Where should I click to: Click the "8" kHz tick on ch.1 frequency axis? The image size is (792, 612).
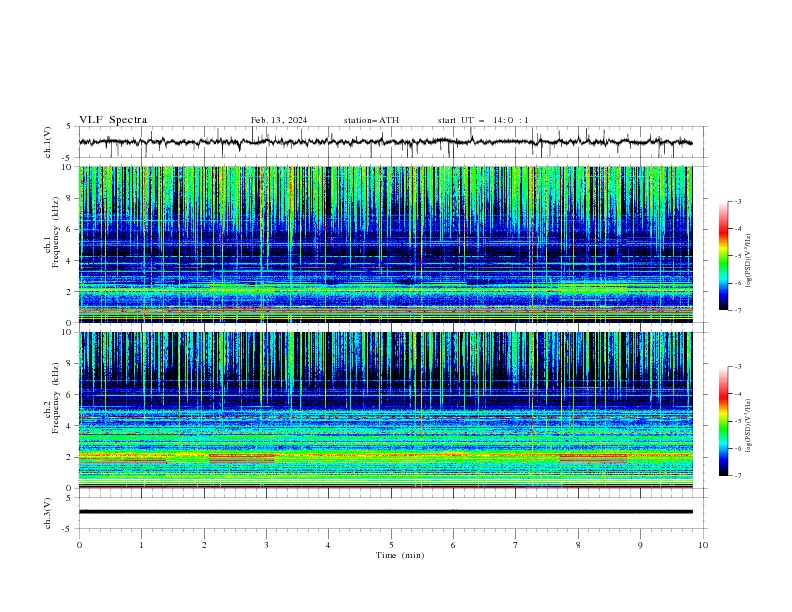(x=70, y=198)
